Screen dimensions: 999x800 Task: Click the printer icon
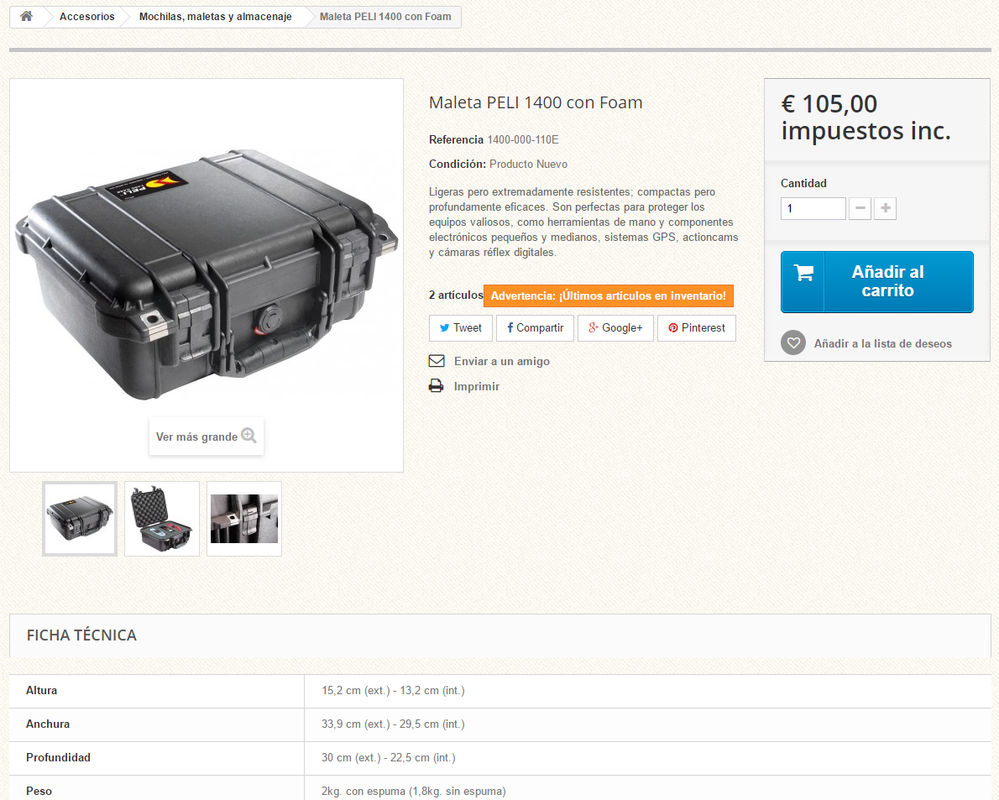pyautogui.click(x=436, y=386)
